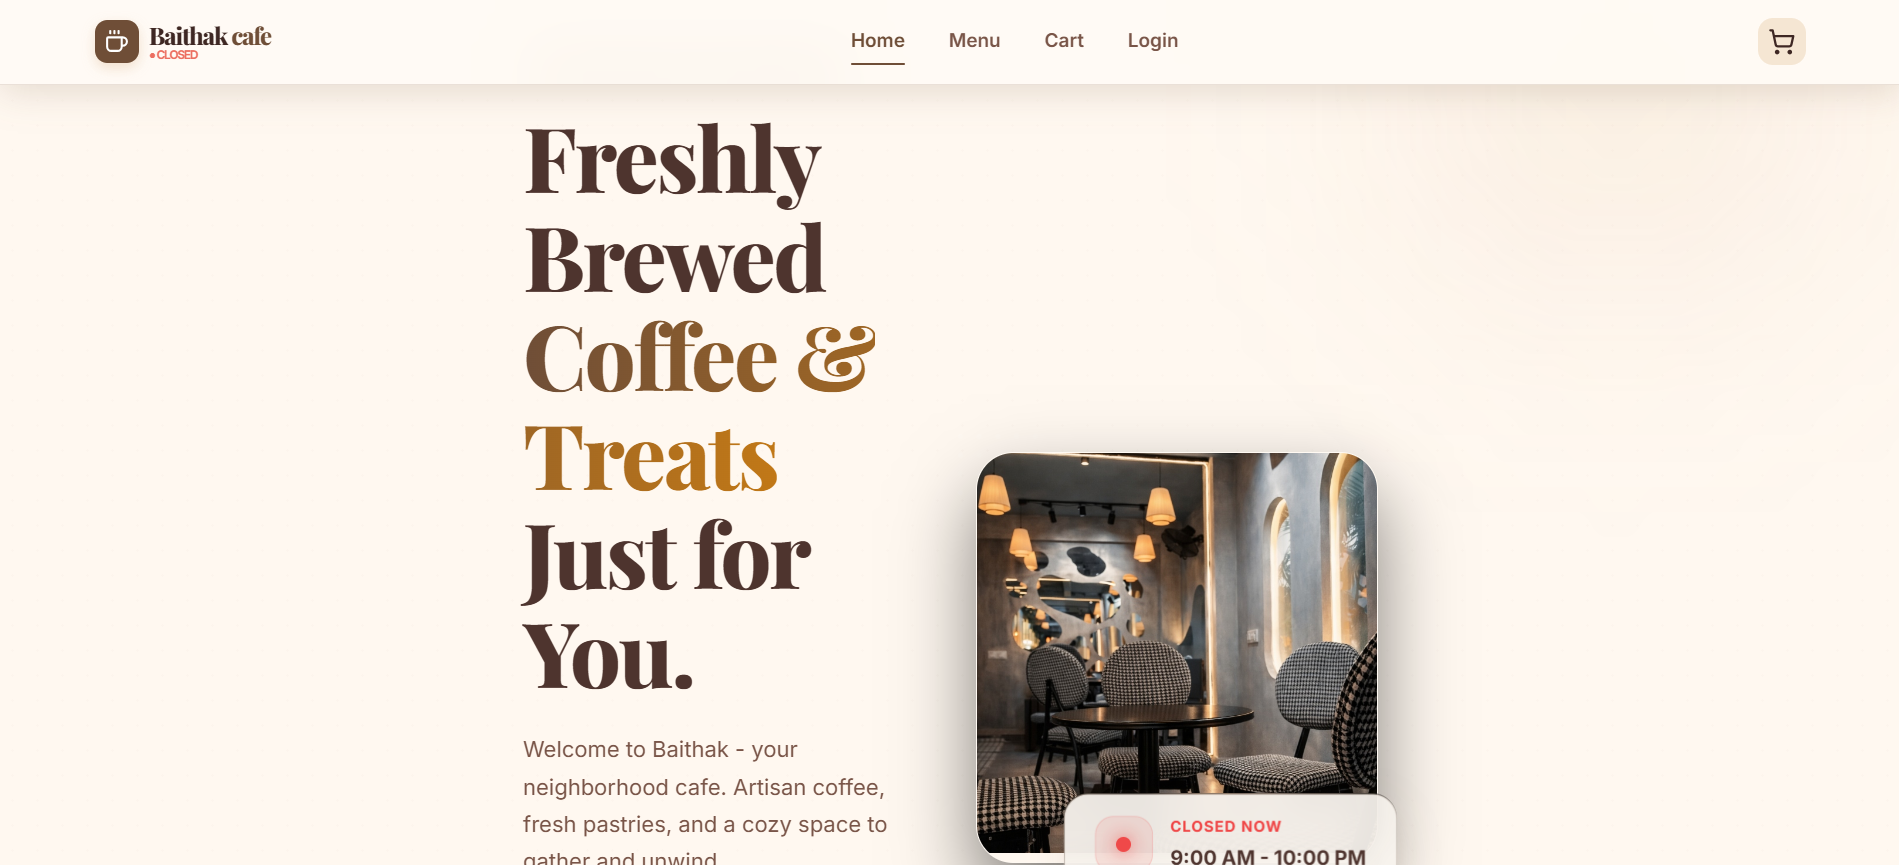
Task: Open the Cart navigation link
Action: pos(1064,41)
